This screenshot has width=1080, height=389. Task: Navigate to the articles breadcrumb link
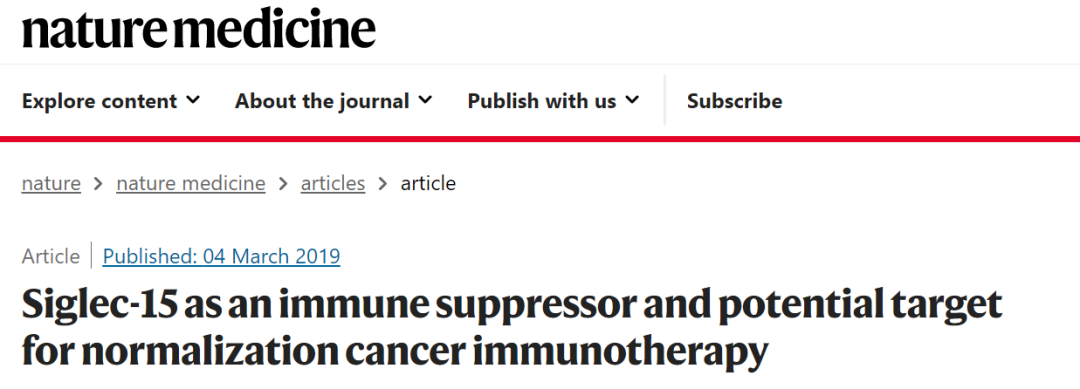pos(333,183)
